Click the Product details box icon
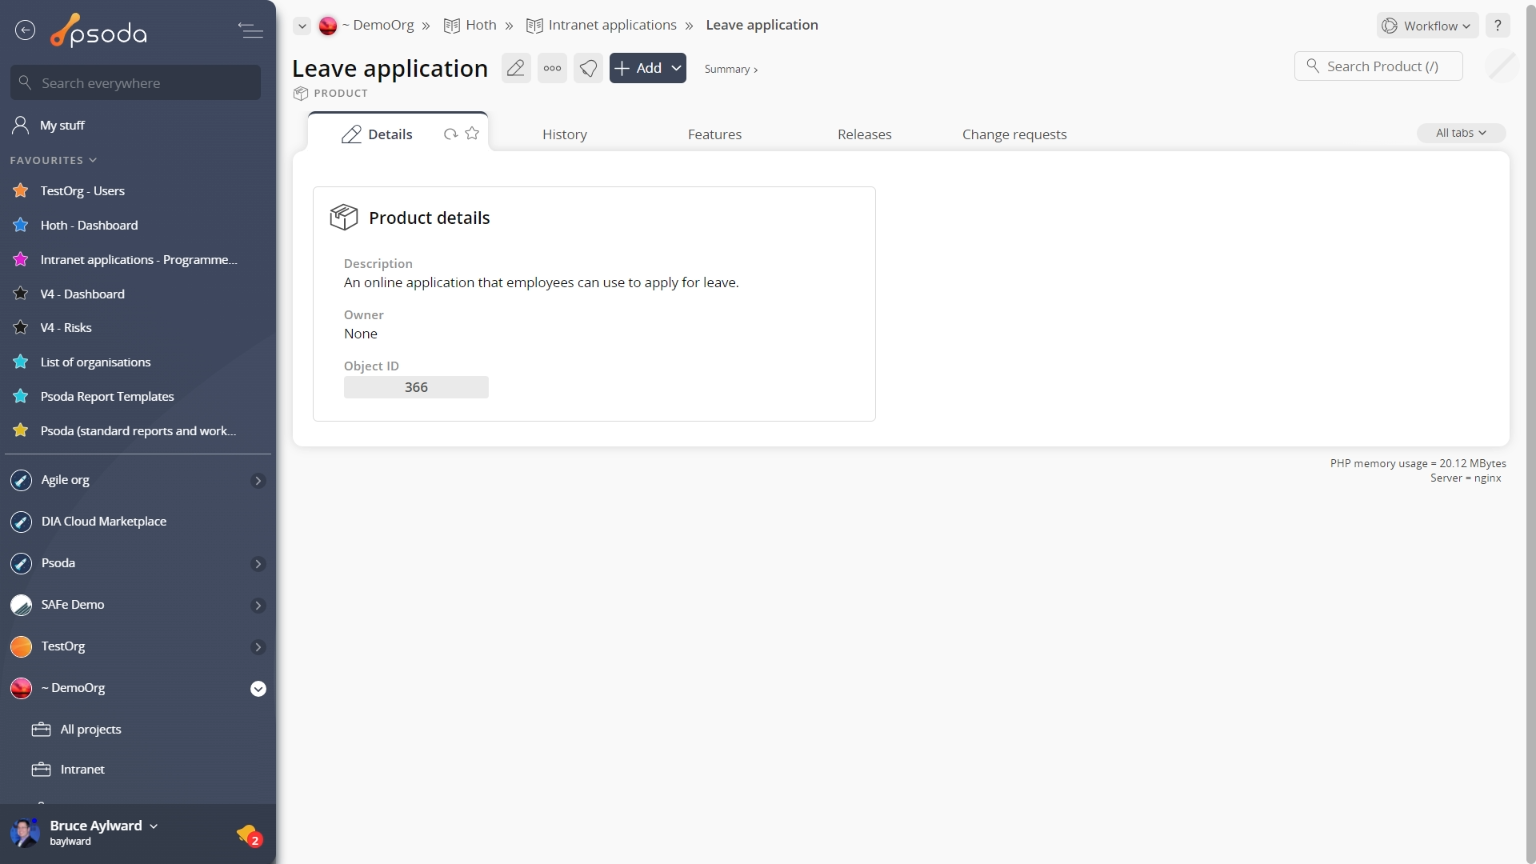Viewport: 1536px width, 864px height. coord(344,217)
